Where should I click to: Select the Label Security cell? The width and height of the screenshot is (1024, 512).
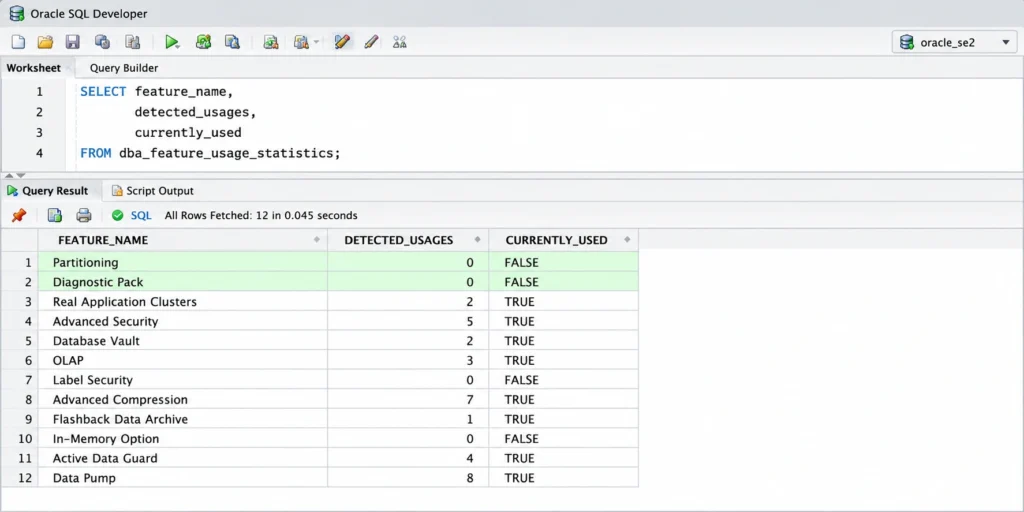[183, 380]
